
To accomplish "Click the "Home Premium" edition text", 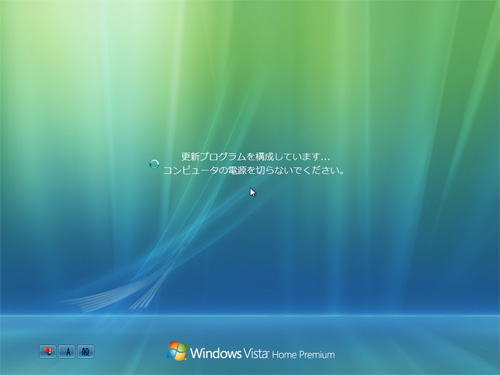I will pos(304,355).
